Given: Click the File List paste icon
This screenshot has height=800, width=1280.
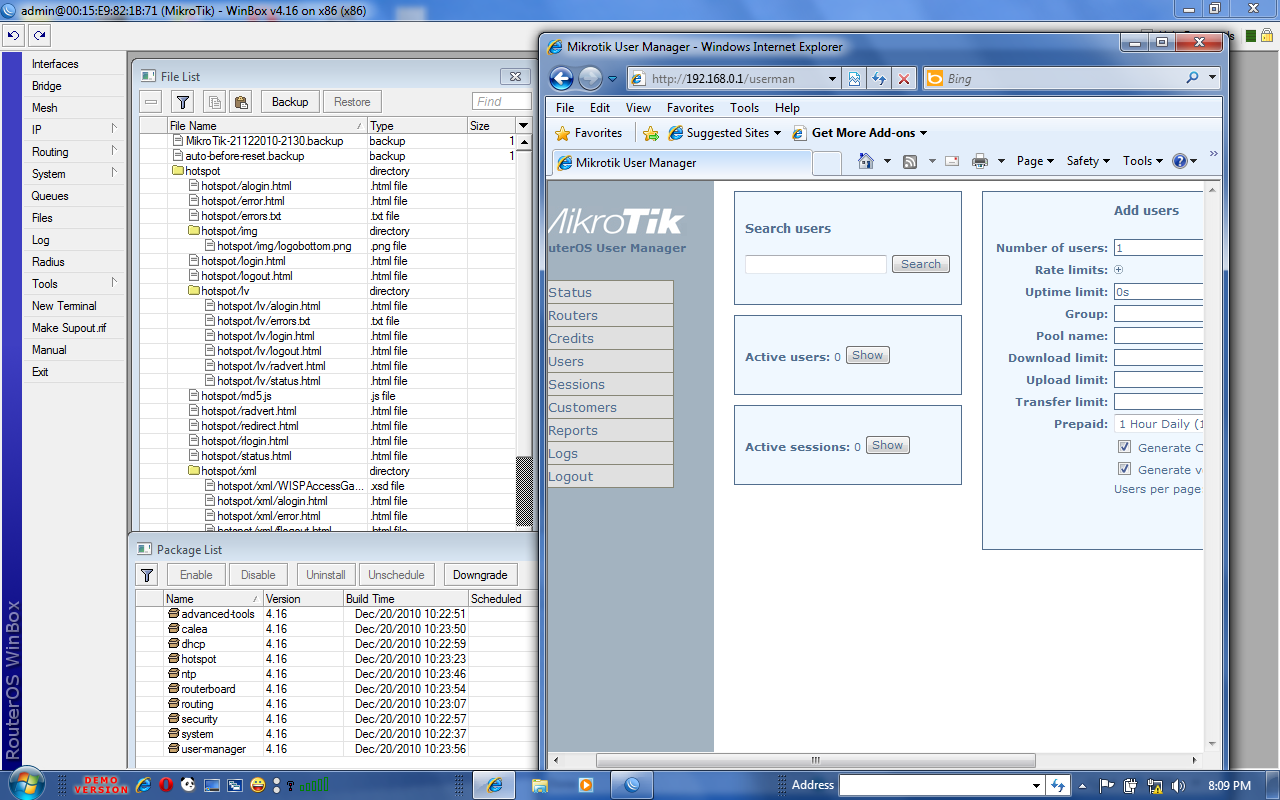Looking at the screenshot, I should (240, 101).
